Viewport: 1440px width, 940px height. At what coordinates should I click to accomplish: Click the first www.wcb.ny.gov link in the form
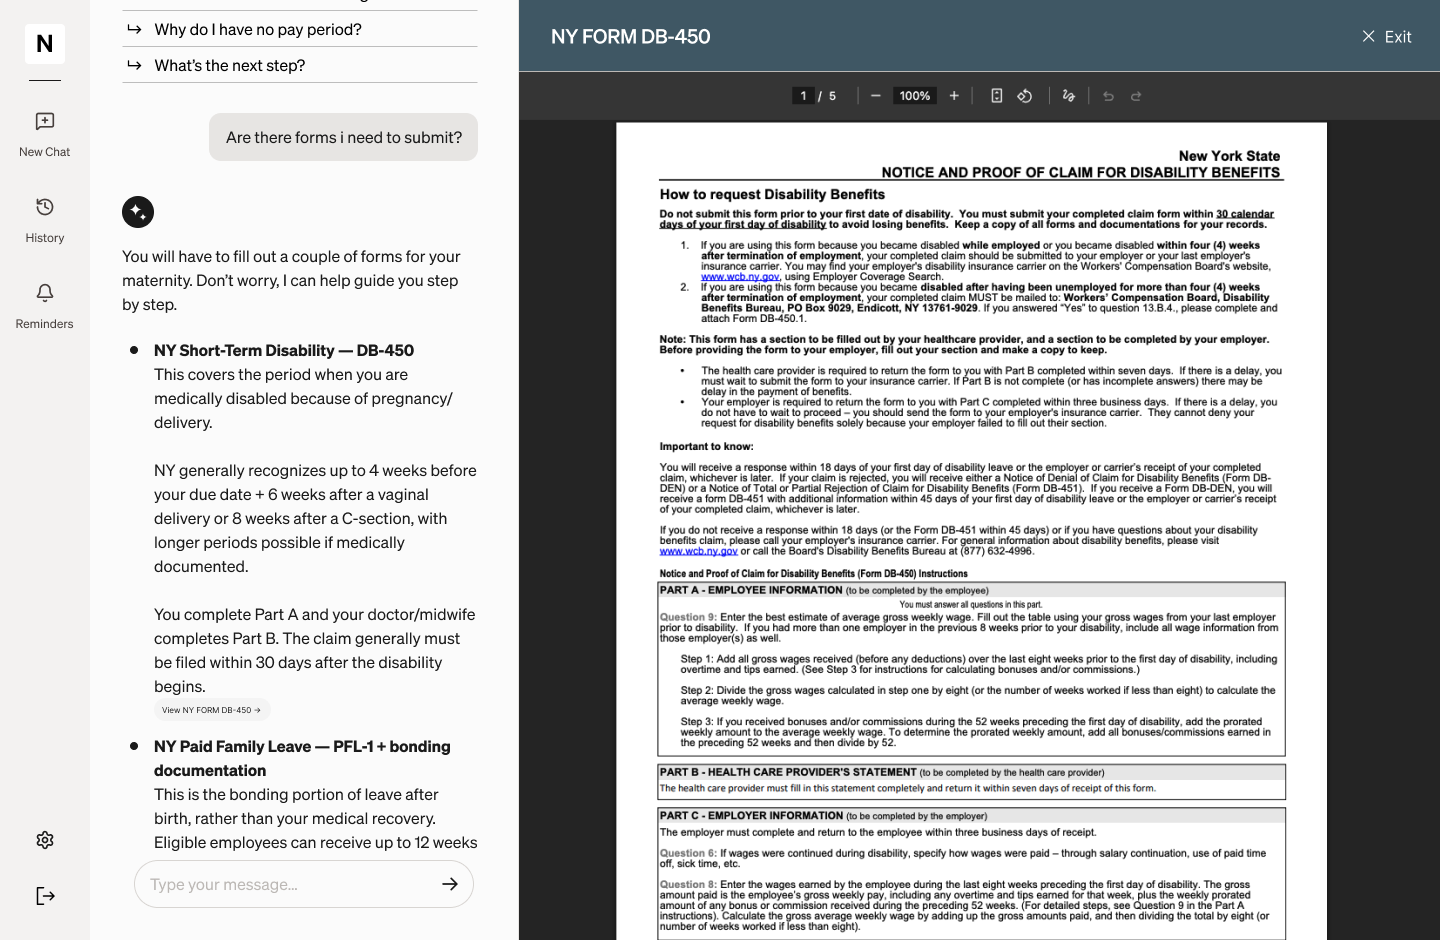tap(740, 277)
